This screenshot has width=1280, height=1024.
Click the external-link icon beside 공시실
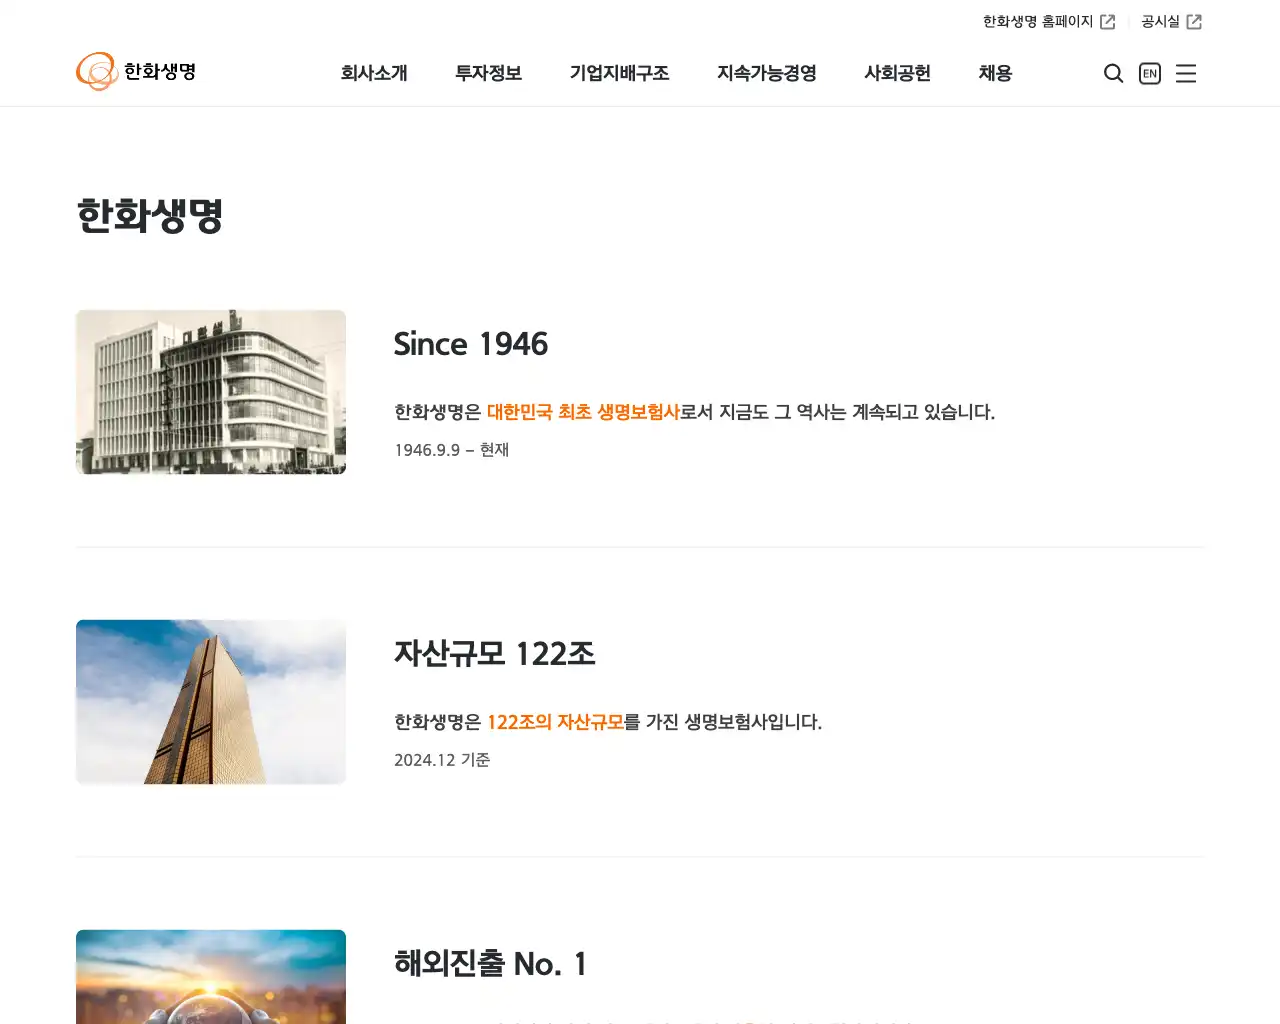[1194, 20]
